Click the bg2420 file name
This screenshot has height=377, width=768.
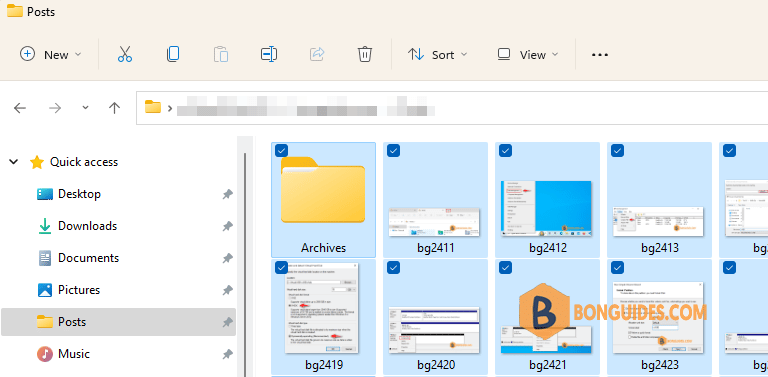point(436,365)
